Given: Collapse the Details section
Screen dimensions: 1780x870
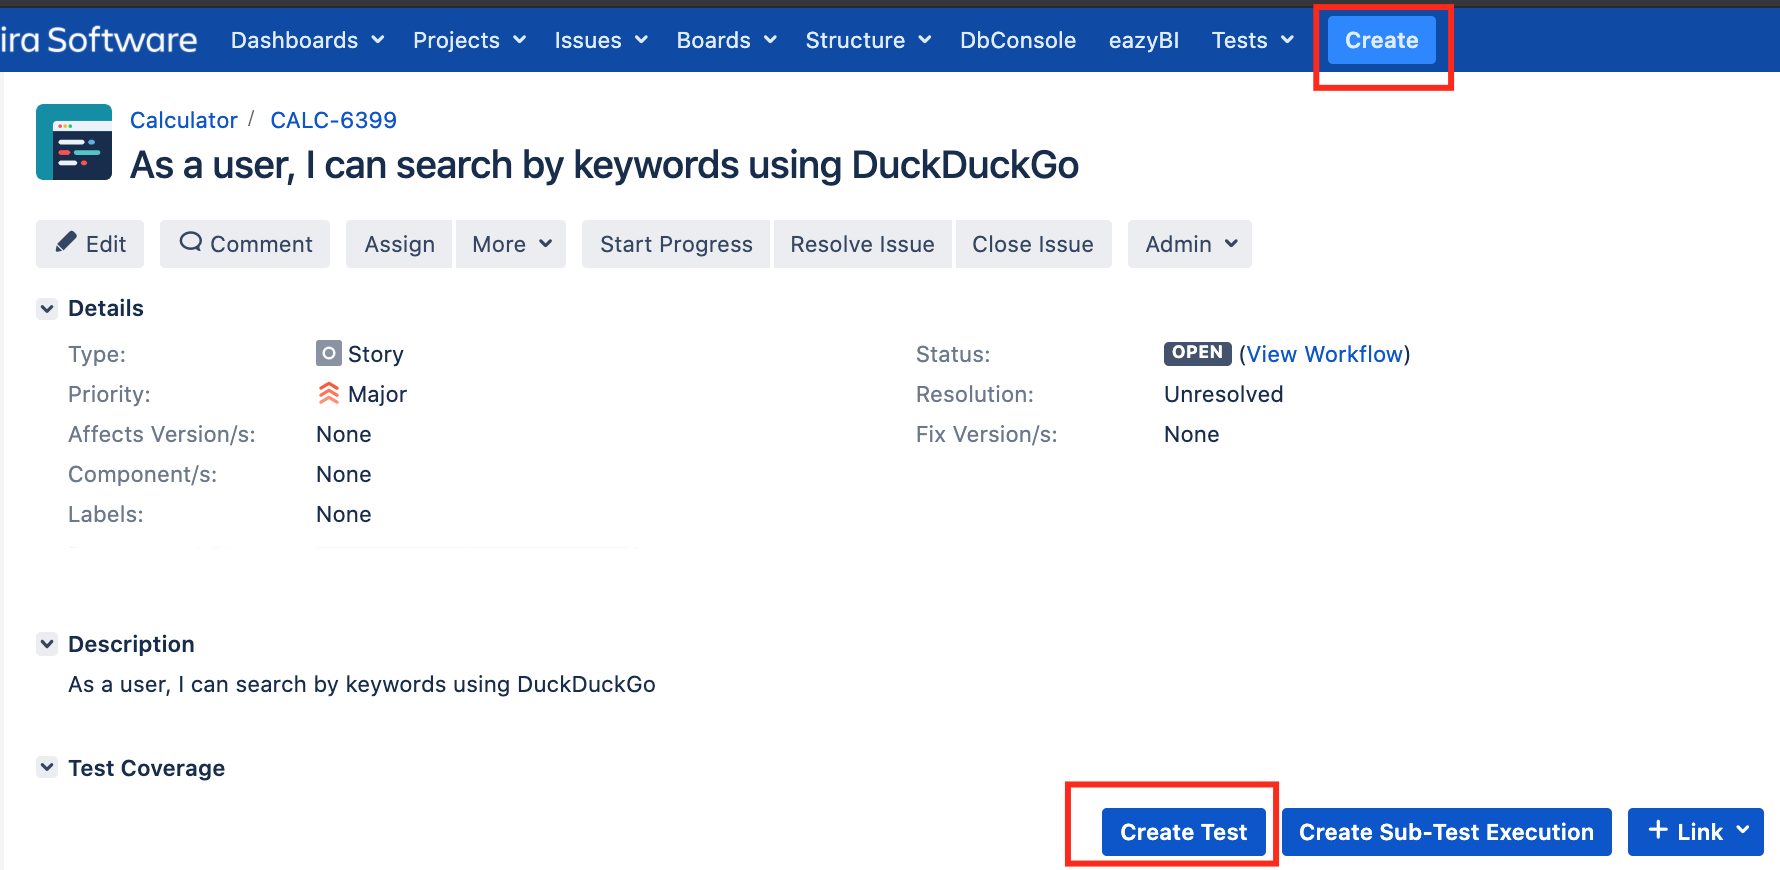Looking at the screenshot, I should (x=47, y=308).
